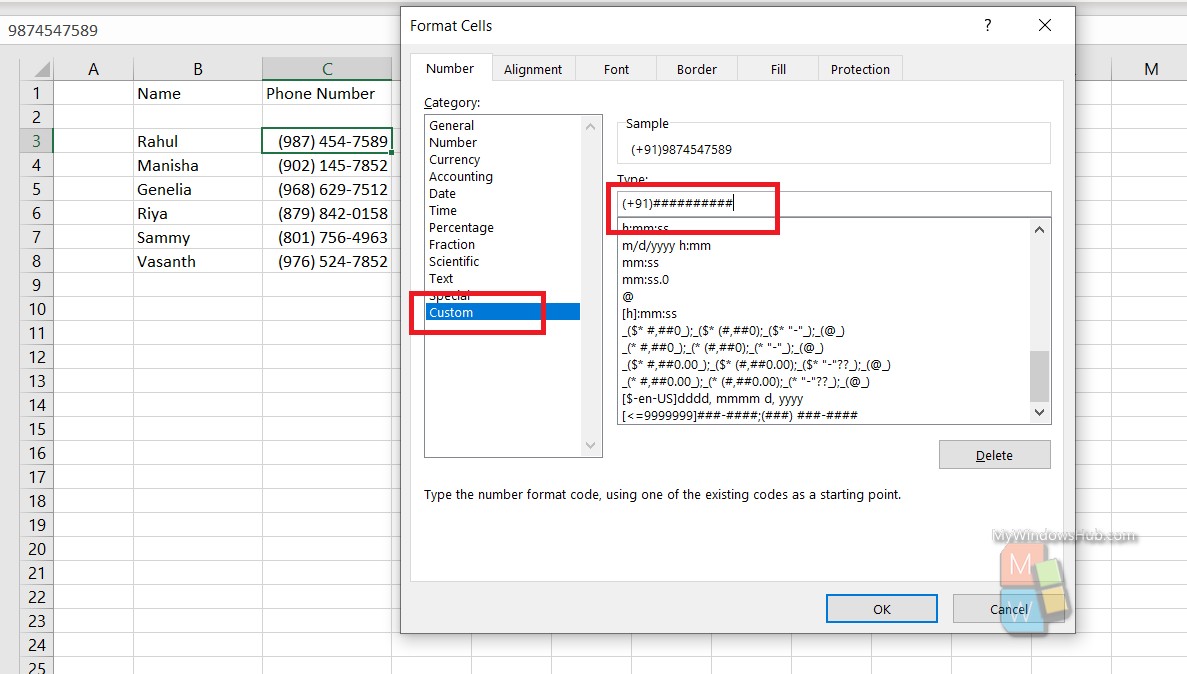Screen dimensions: 1187x674
Task: Select the m/d/yyyy h:mm format code
Action: (666, 245)
